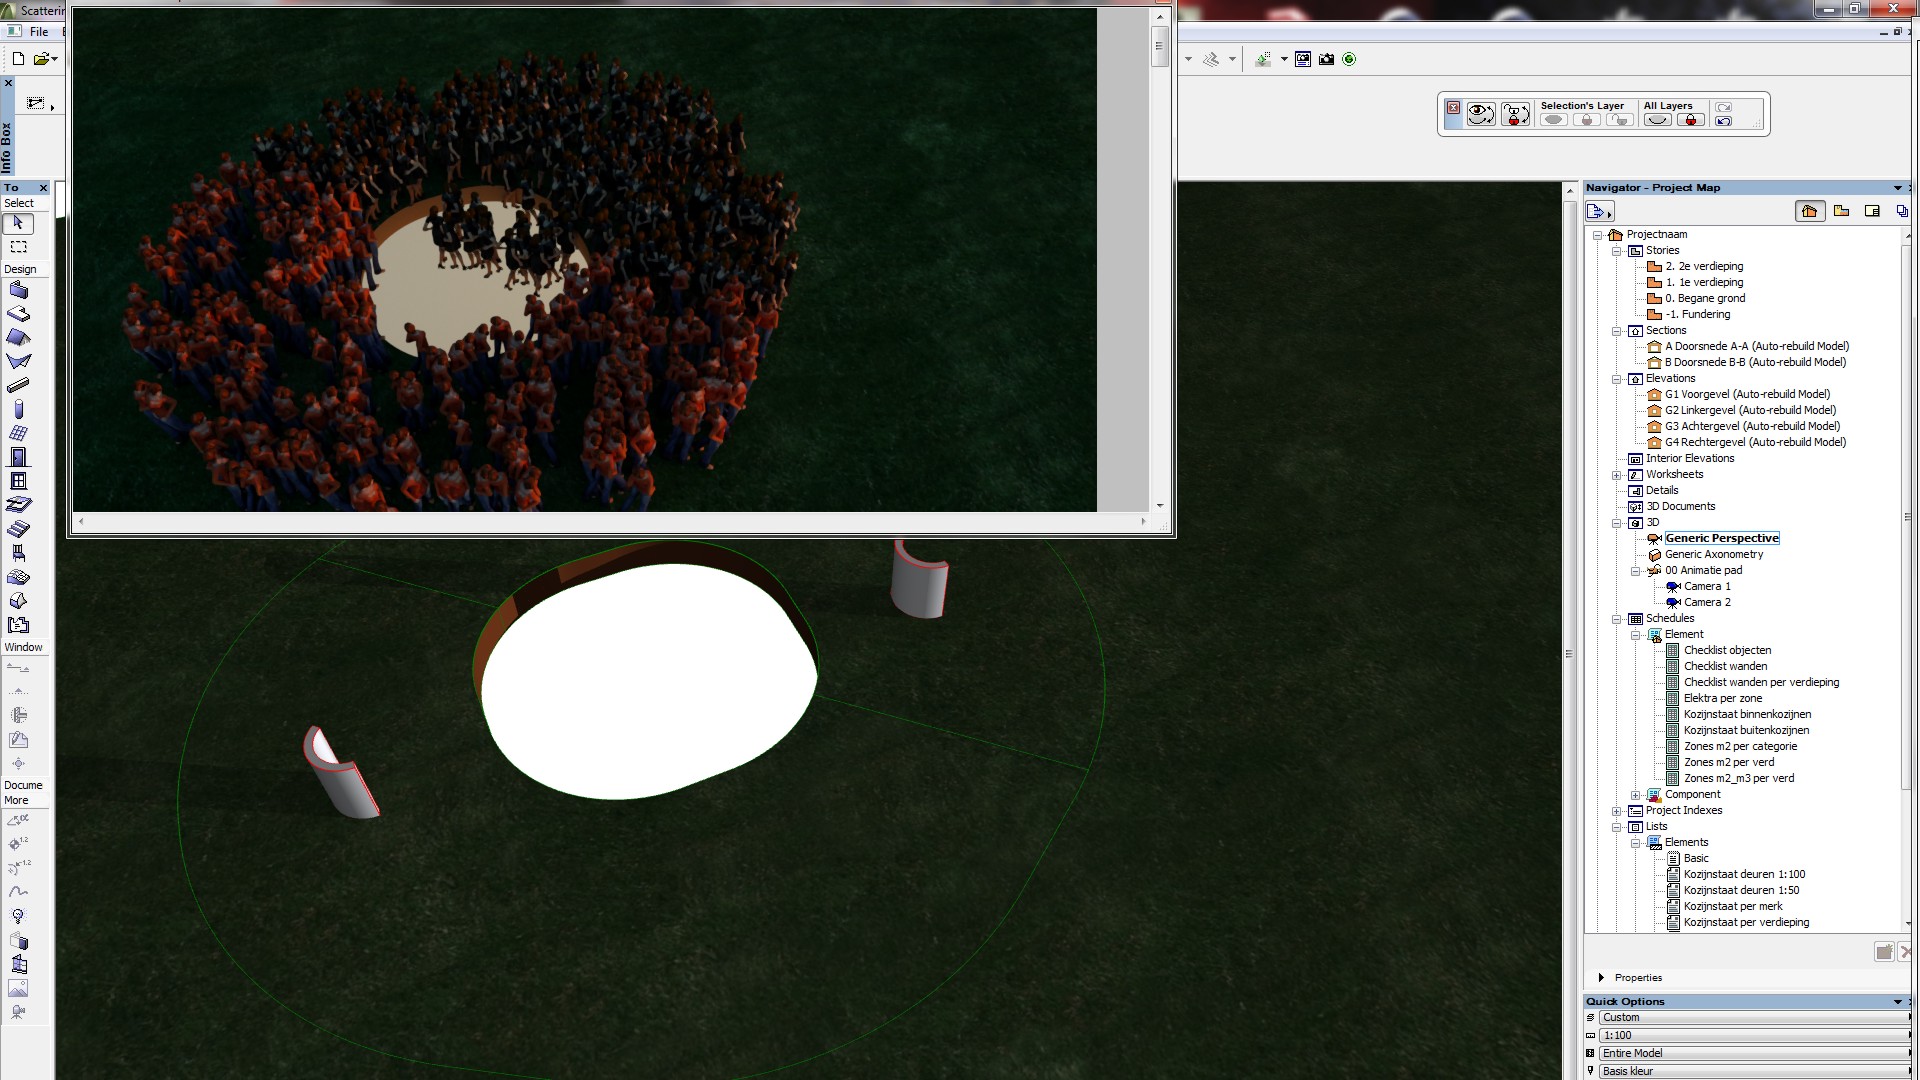Open Camera 1 in animation path
Viewport: 1920px width, 1080px height.
tap(1707, 587)
